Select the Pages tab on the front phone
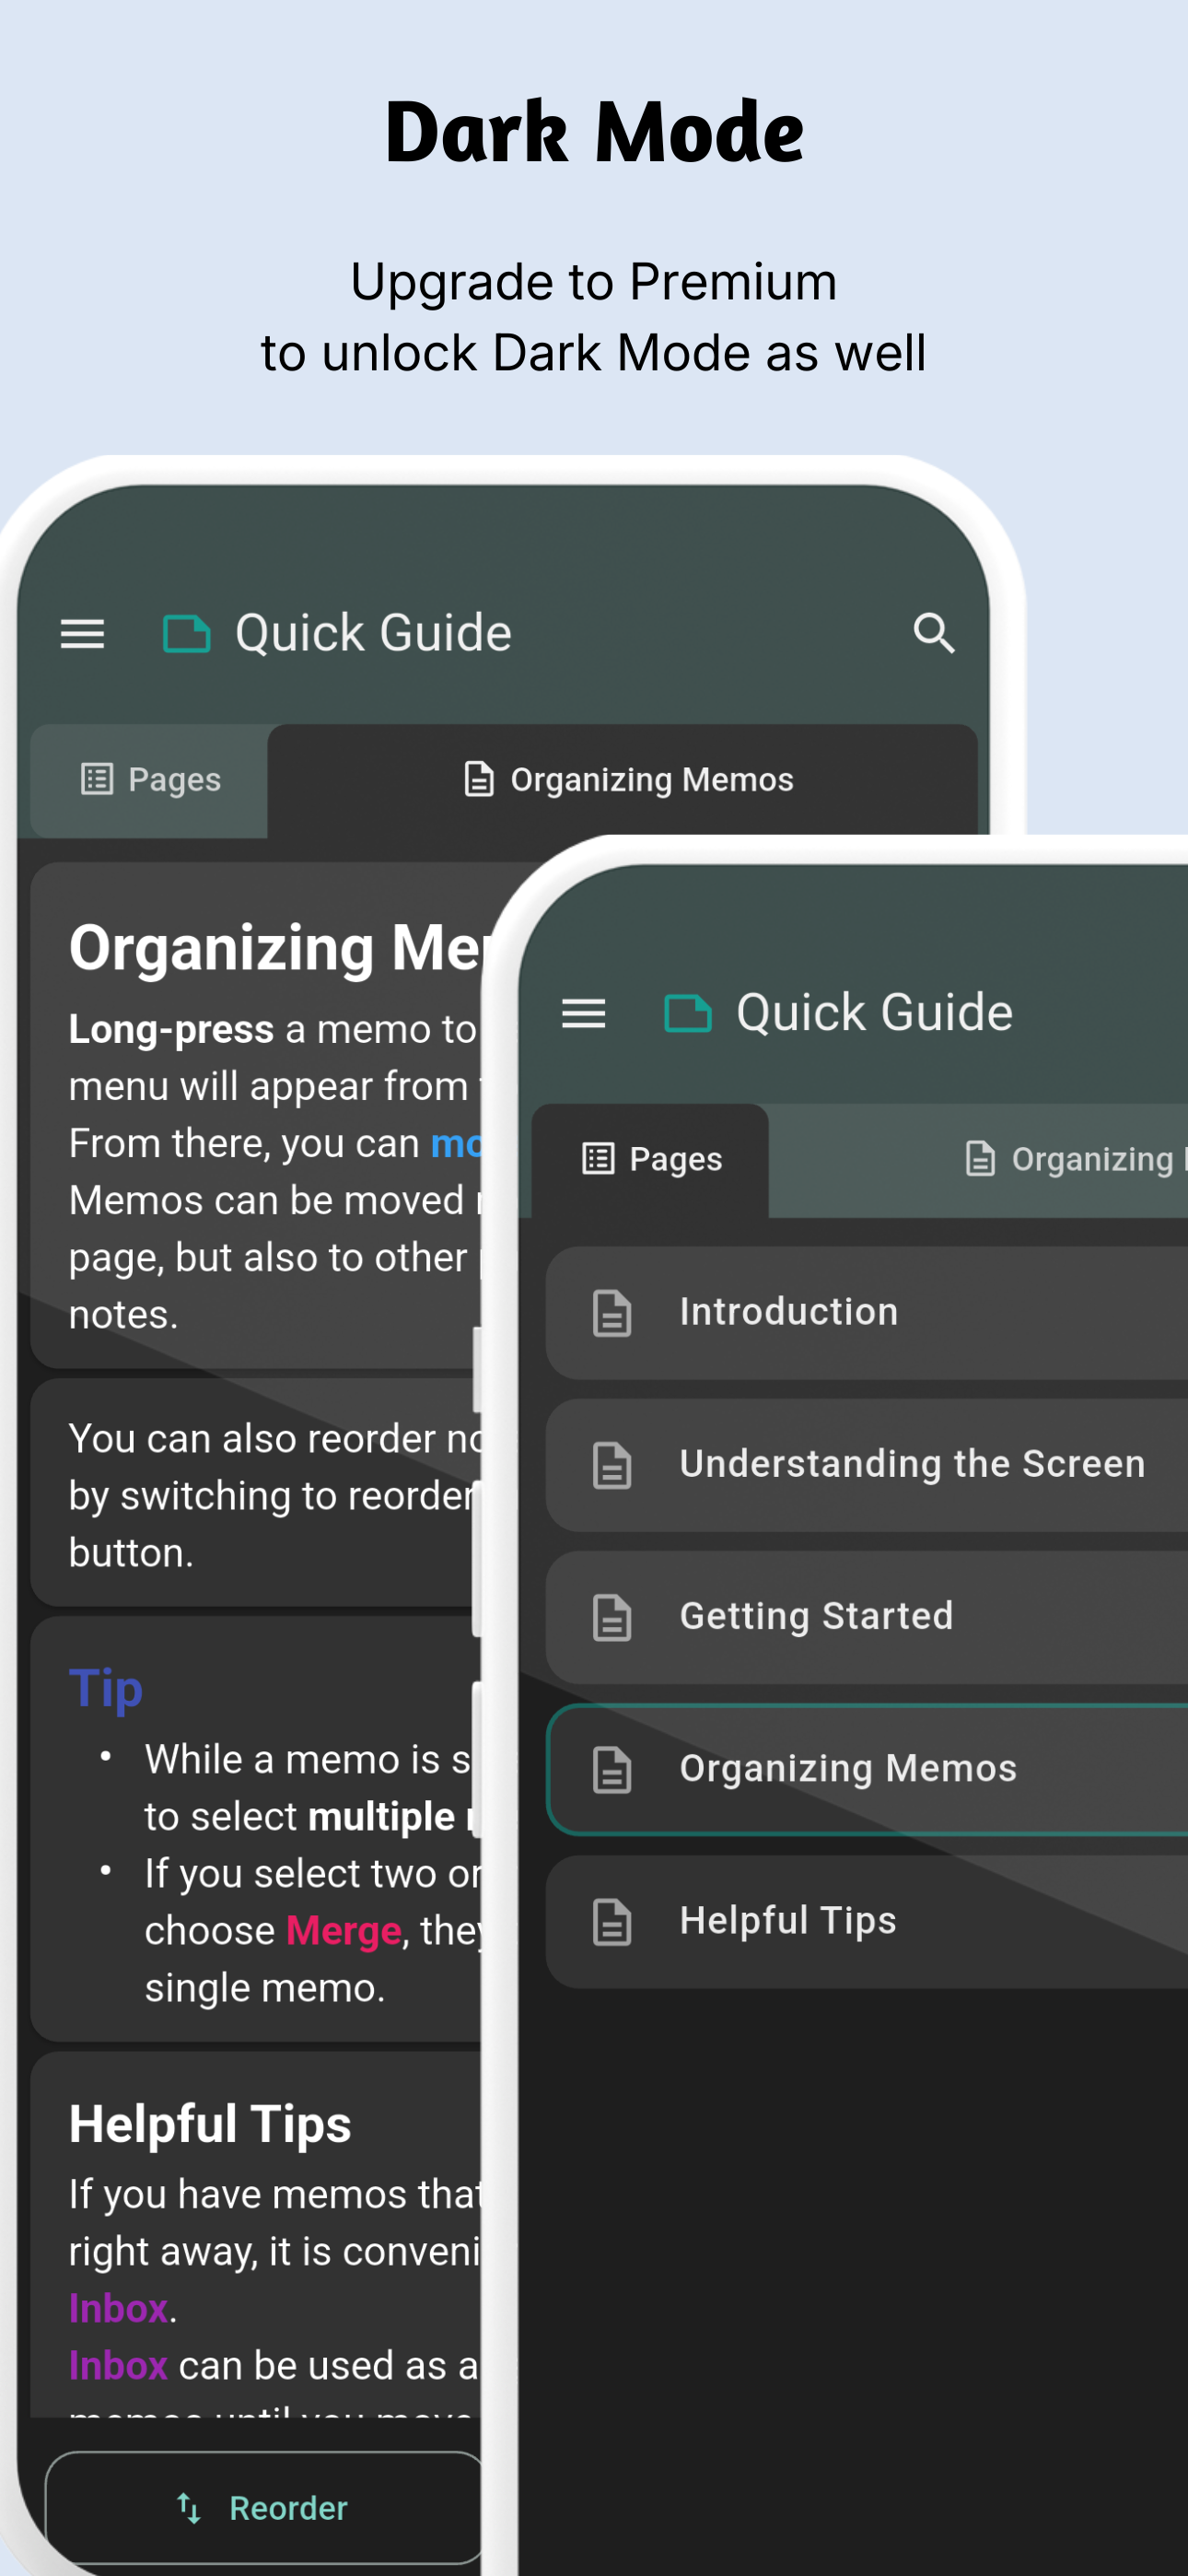Image resolution: width=1188 pixels, height=2576 pixels. [x=651, y=1160]
